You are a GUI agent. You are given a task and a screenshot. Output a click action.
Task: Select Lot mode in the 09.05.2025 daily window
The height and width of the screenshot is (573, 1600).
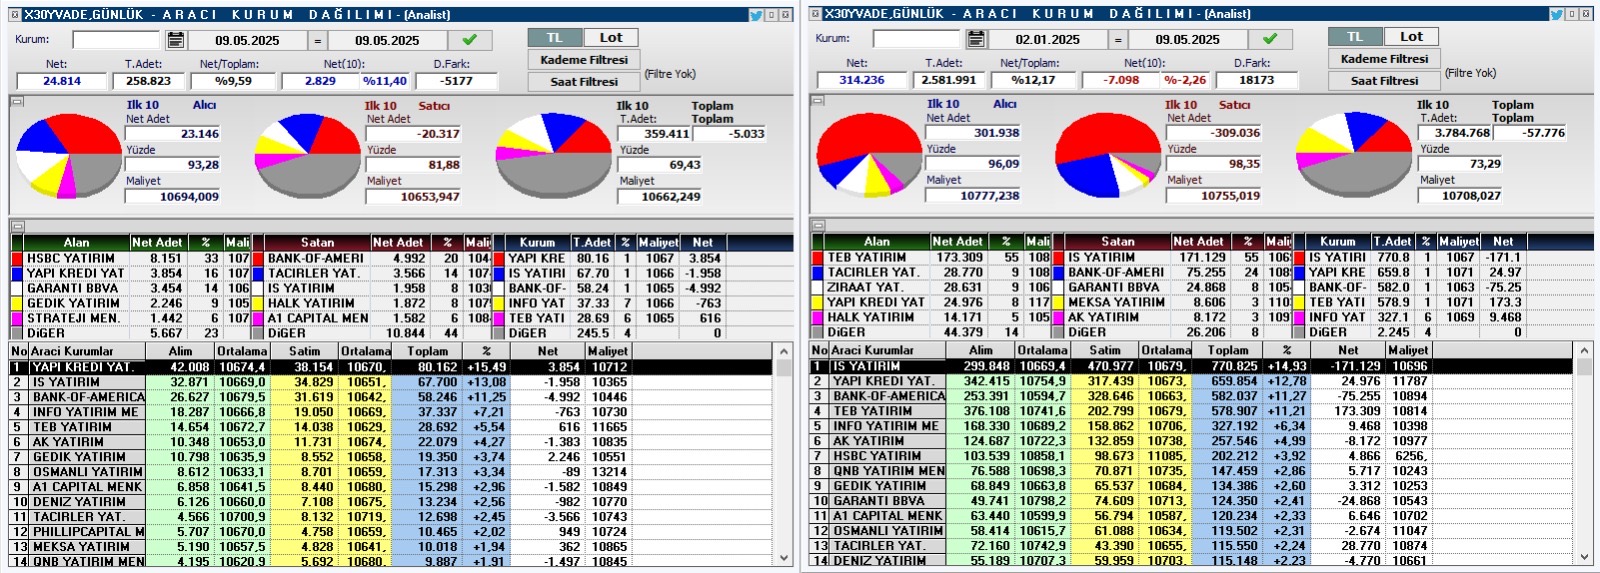tap(611, 37)
